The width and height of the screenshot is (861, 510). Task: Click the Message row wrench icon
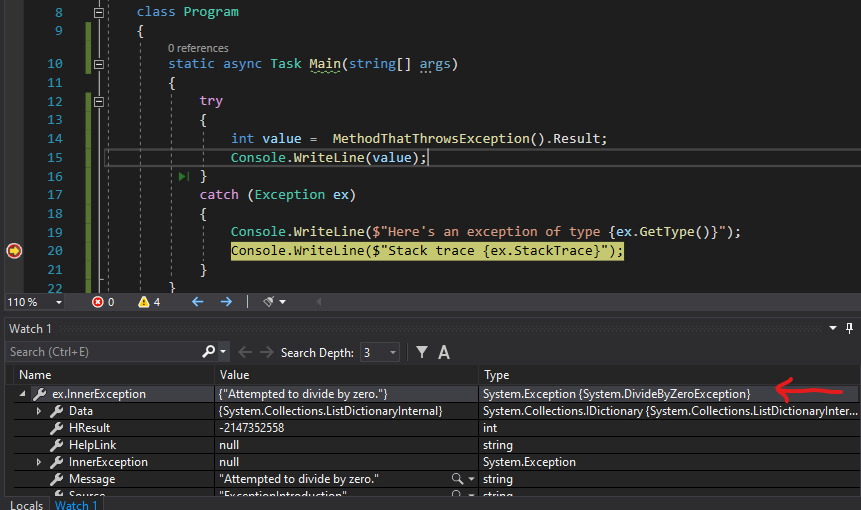tap(56, 479)
